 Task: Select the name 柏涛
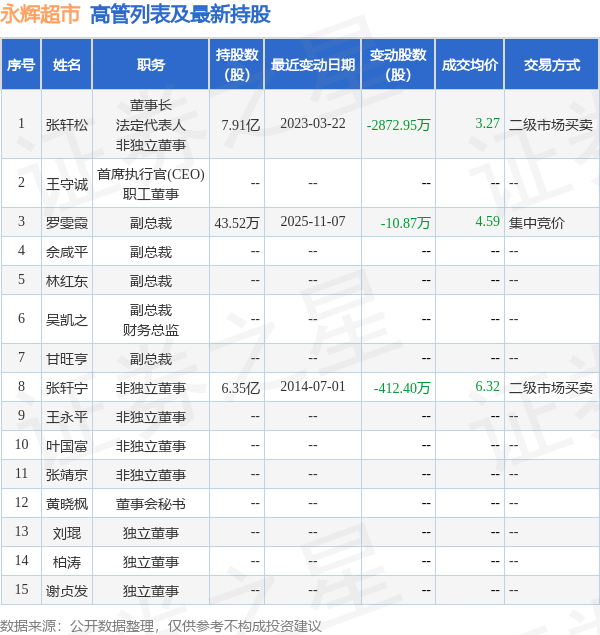[67, 562]
